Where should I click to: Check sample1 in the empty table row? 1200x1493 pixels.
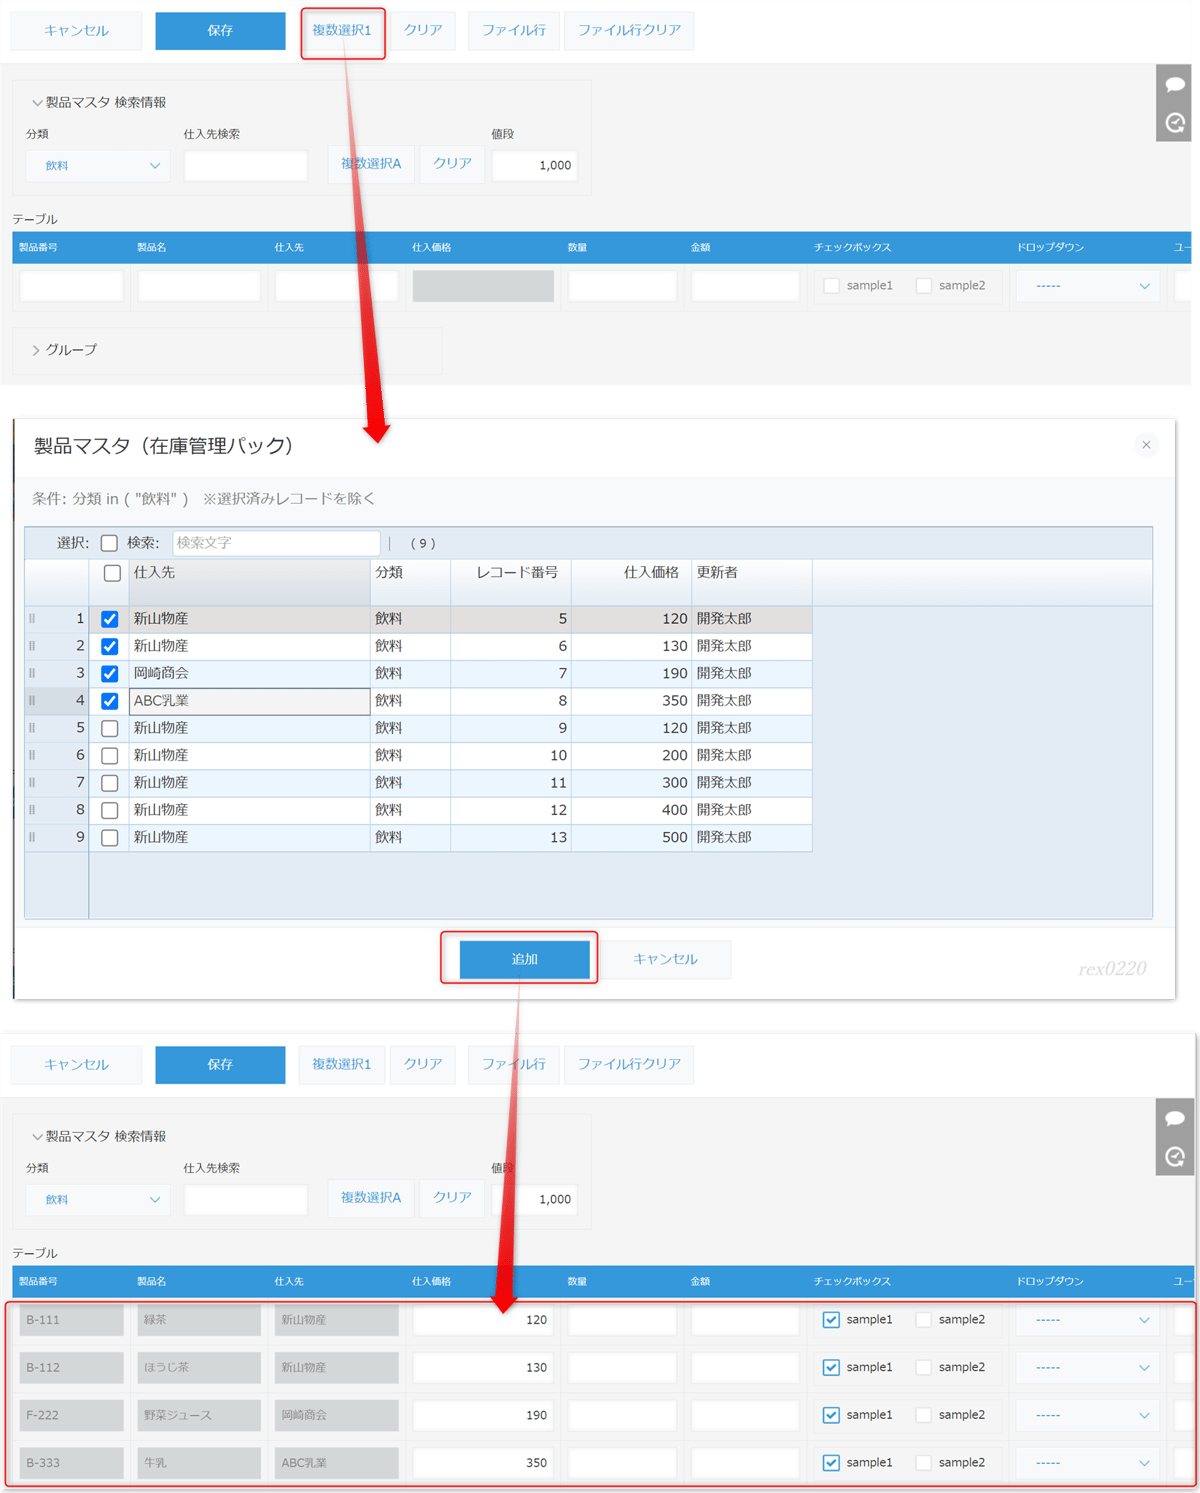point(831,286)
